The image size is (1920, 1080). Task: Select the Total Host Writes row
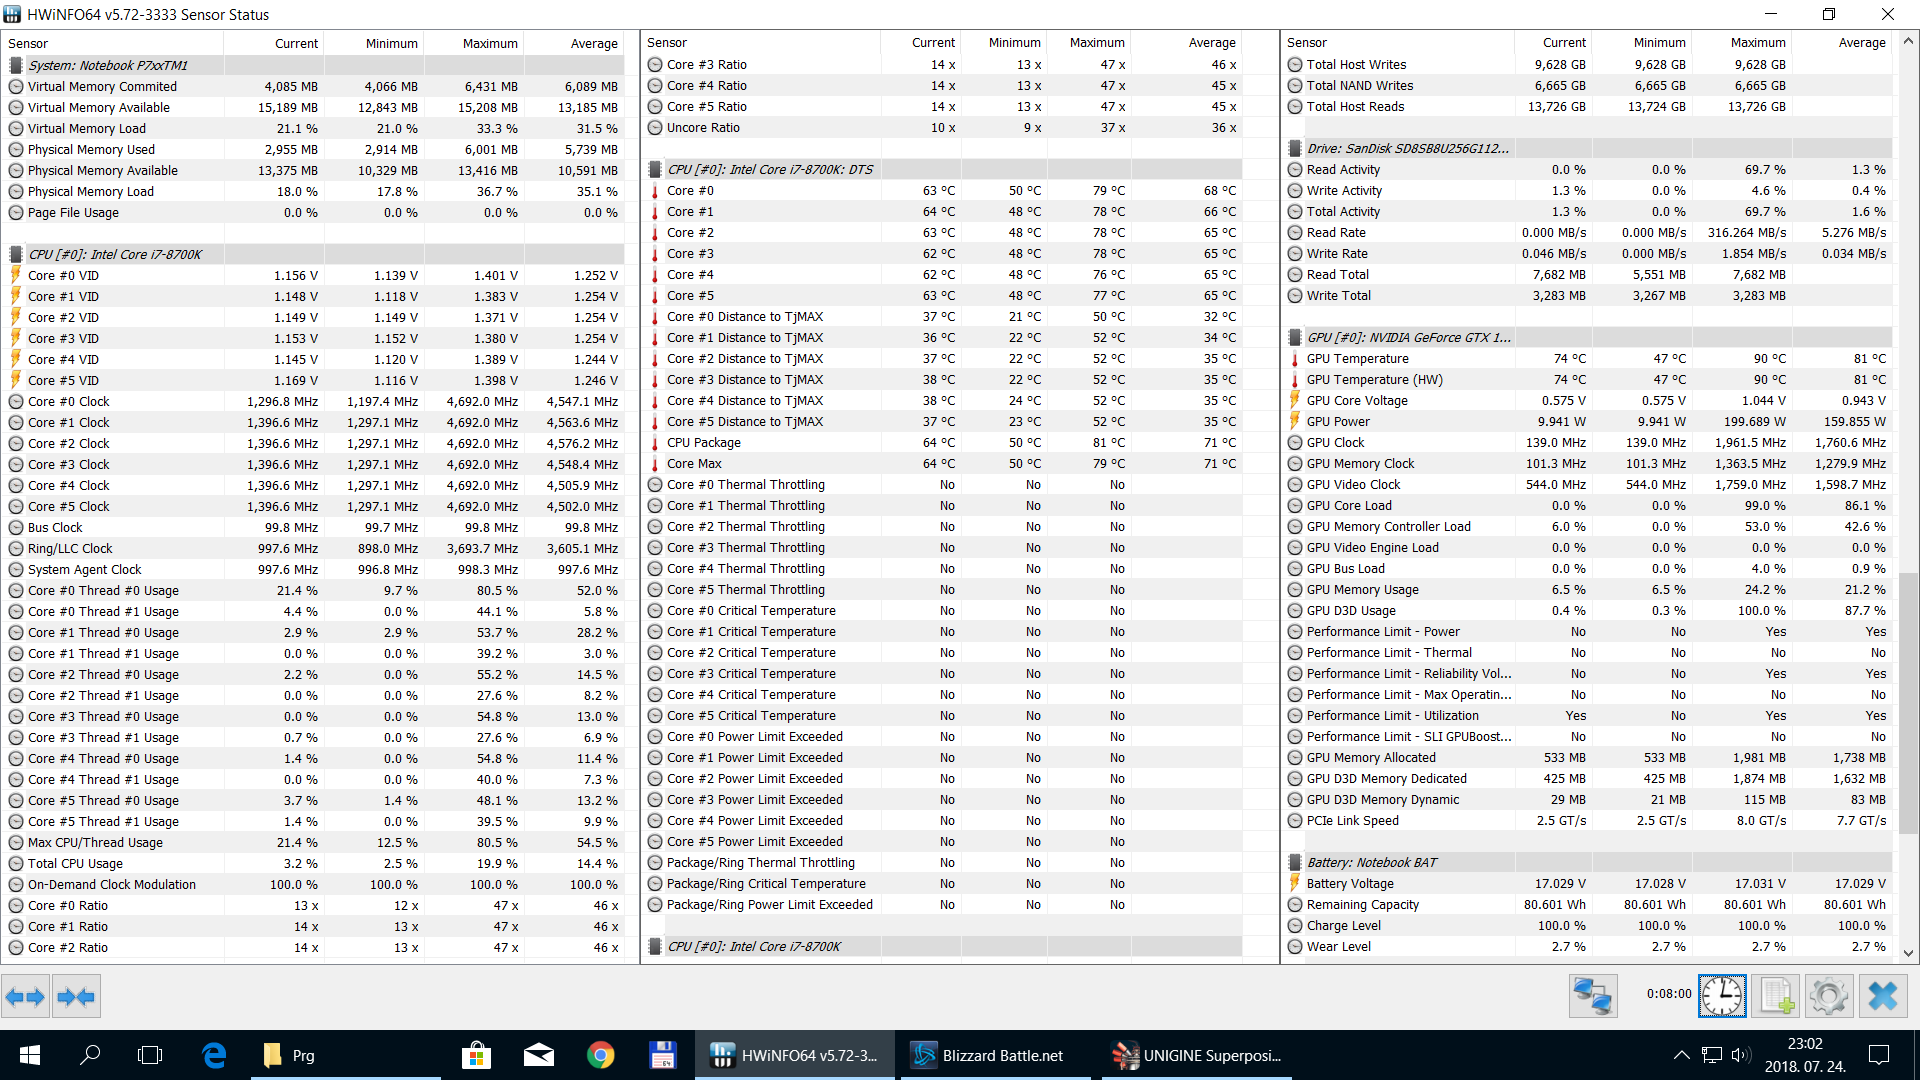1588,64
